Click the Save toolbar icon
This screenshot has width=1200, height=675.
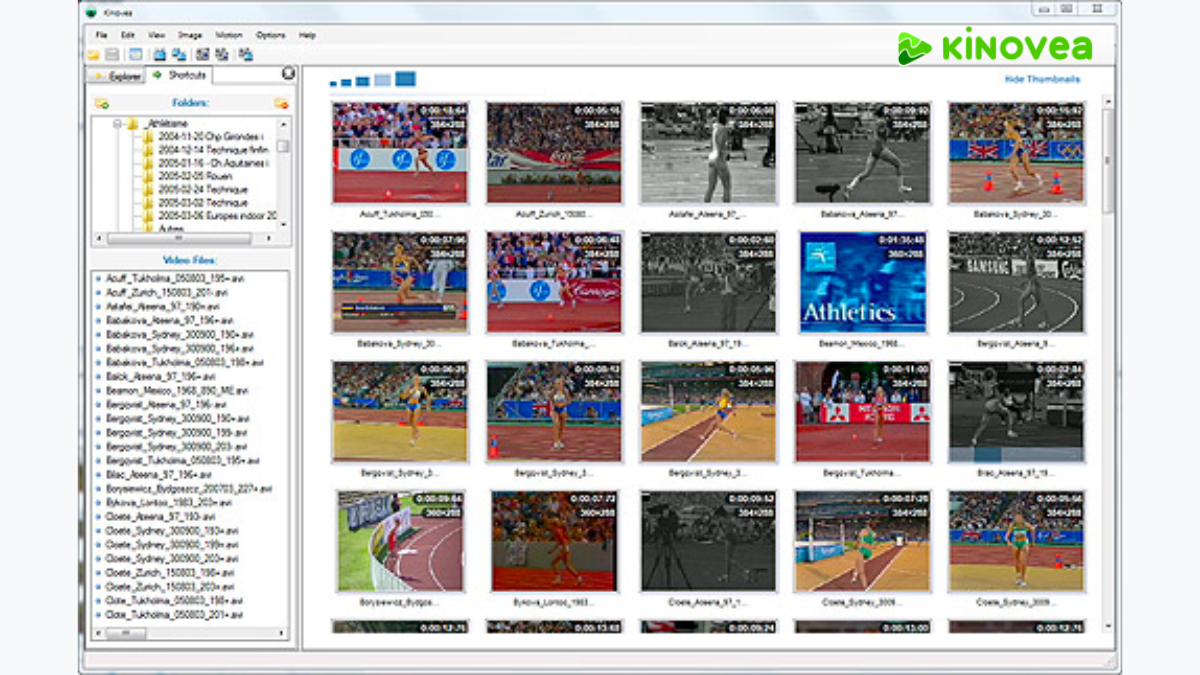click(x=112, y=54)
